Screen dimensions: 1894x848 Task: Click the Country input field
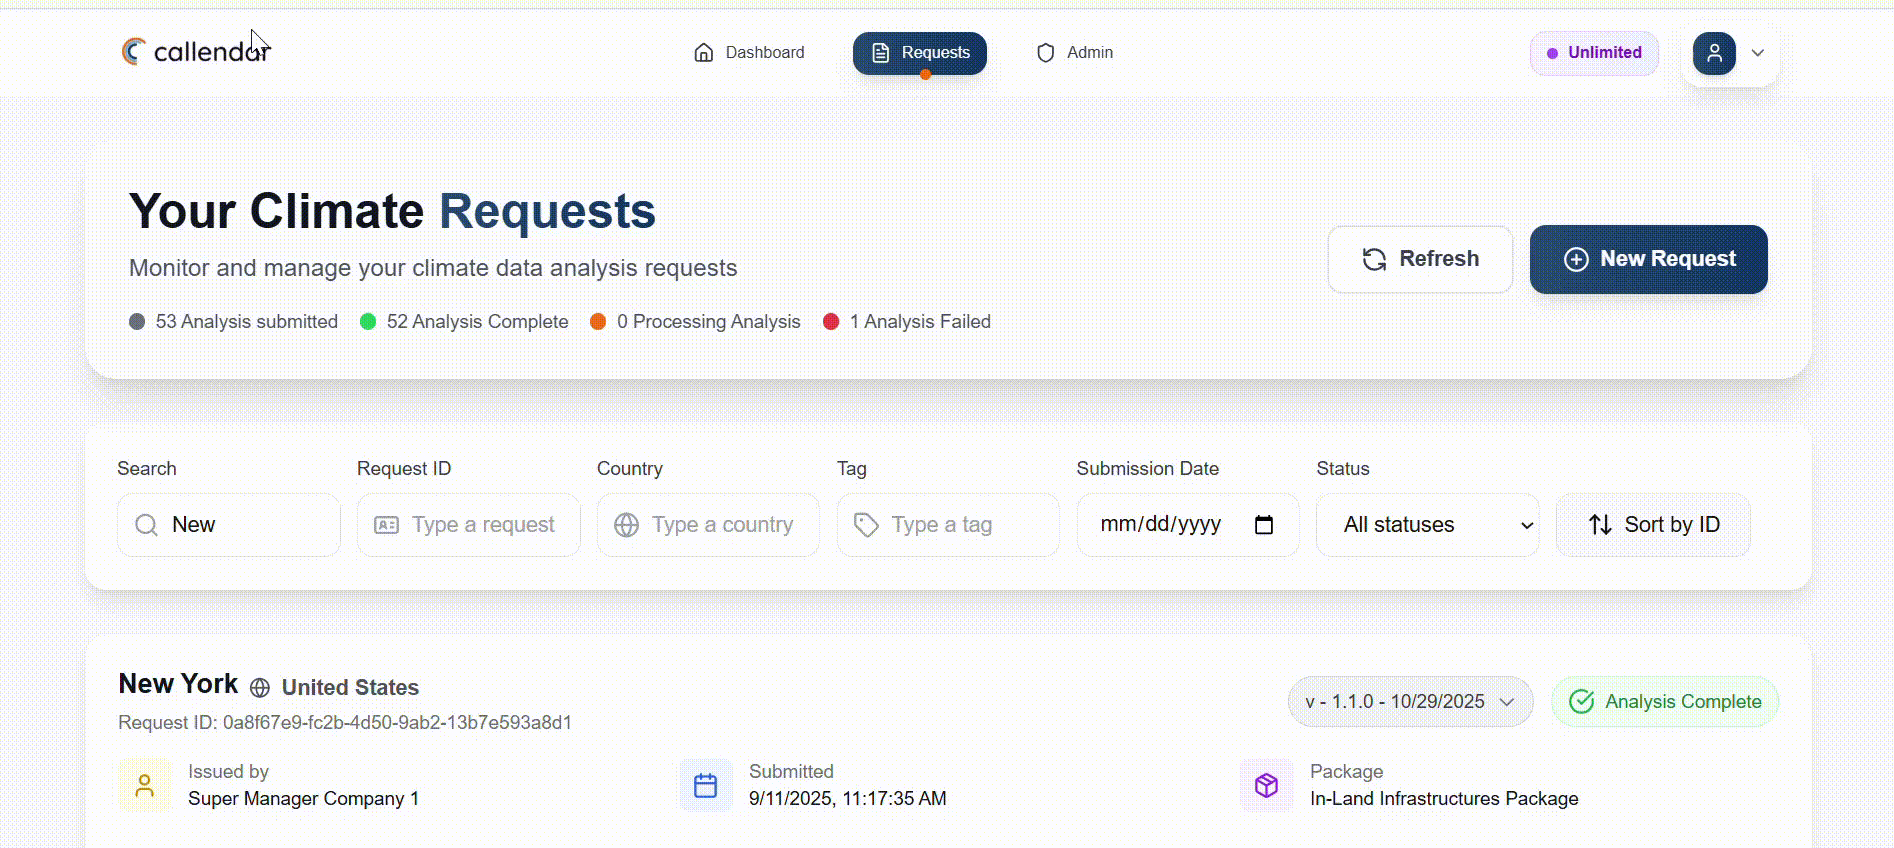pos(709,525)
